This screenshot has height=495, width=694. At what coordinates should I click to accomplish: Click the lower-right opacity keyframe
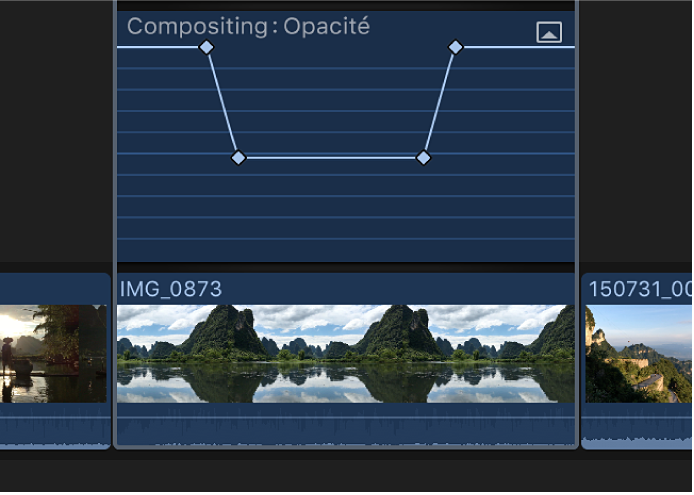(423, 157)
